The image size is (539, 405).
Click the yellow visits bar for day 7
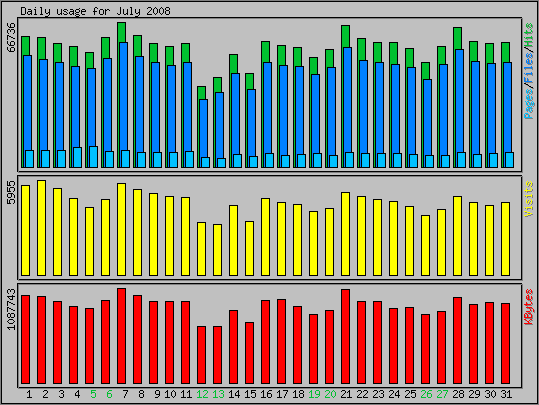pos(121,229)
